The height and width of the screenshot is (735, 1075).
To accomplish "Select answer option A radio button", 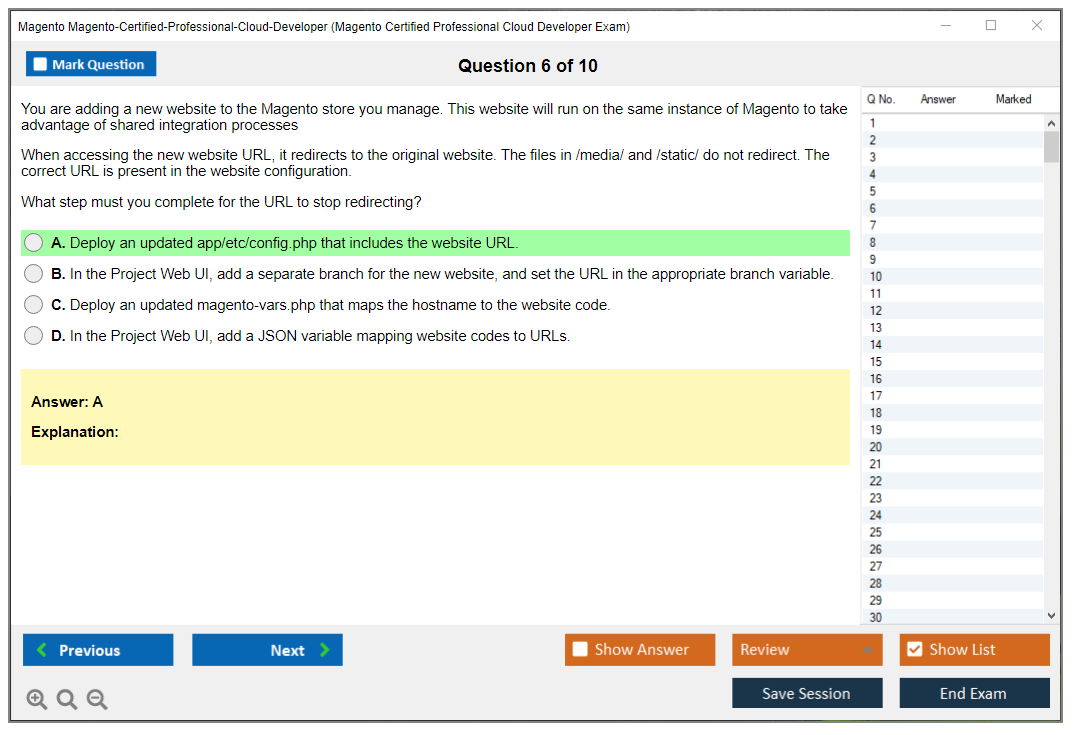I will [34, 243].
